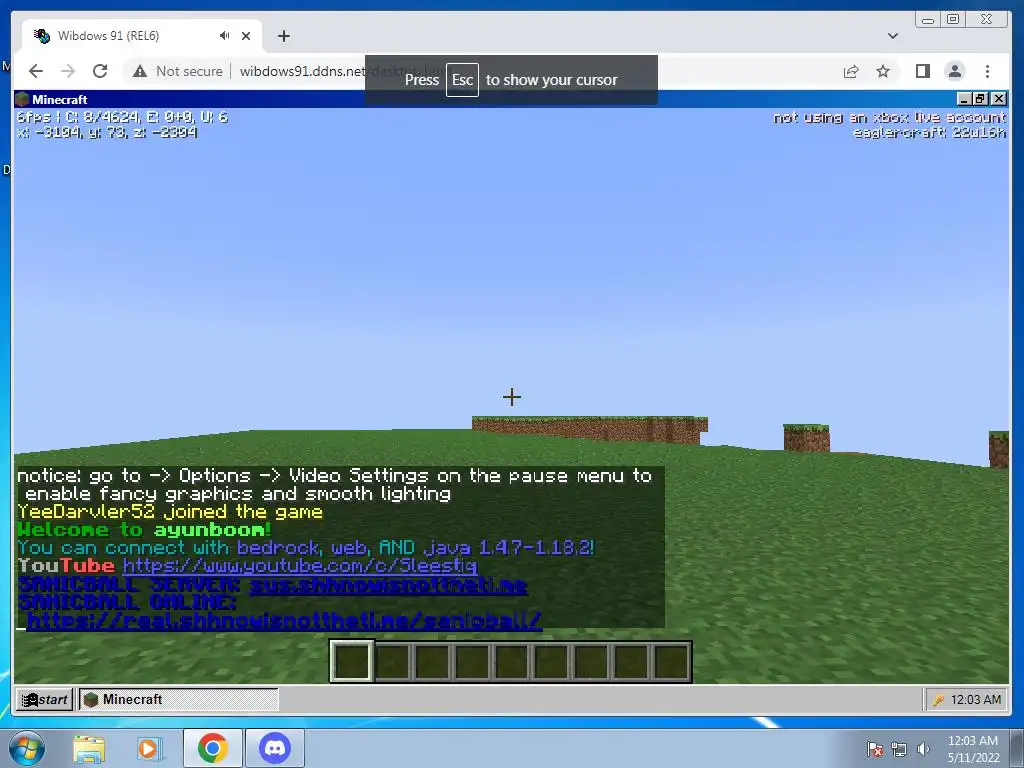Click the Wibdows tray key icon
This screenshot has width=1024, height=768.
point(938,700)
